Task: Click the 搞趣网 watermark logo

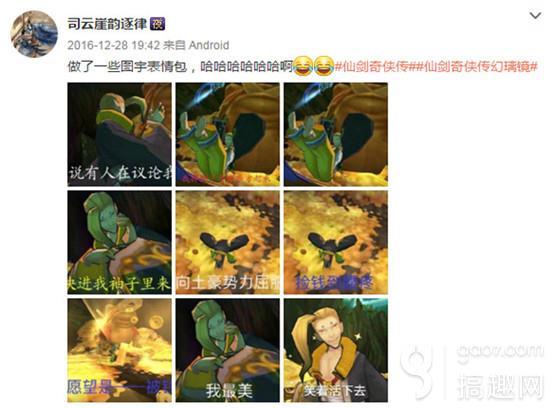Action: pos(473,372)
